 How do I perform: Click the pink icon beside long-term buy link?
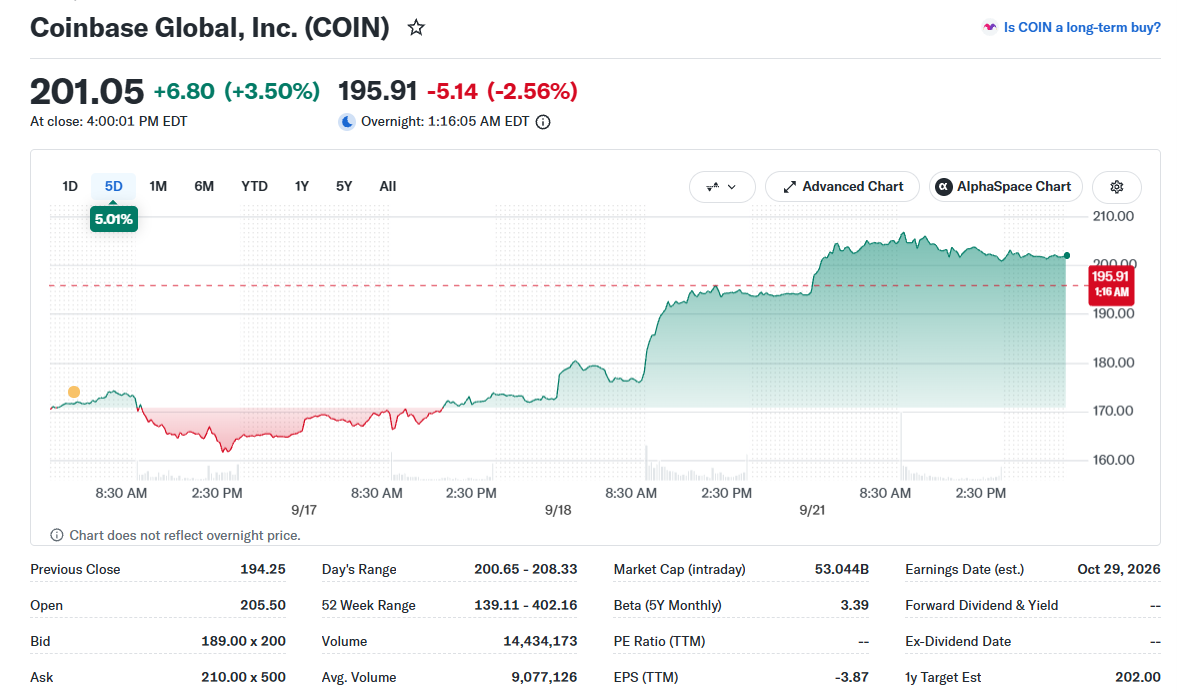tap(990, 27)
